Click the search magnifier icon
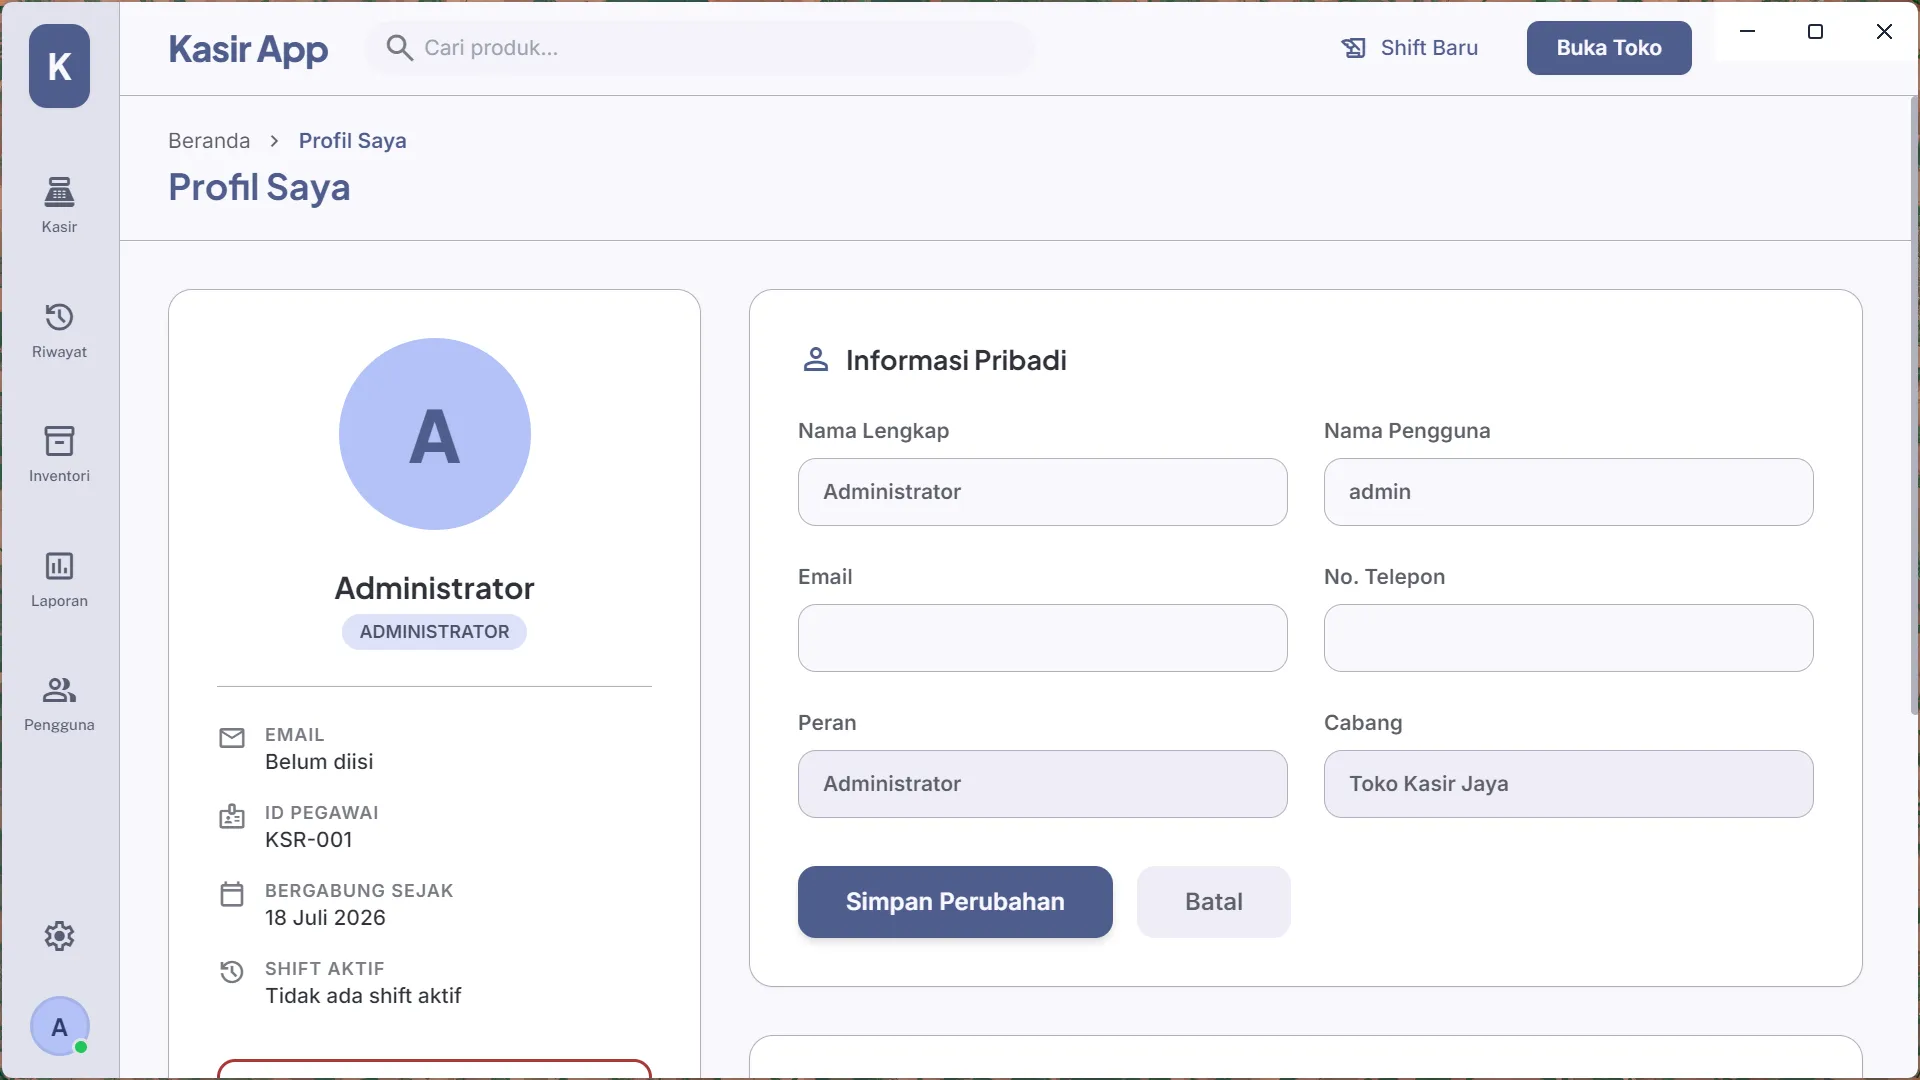1920x1080 pixels. tap(399, 48)
